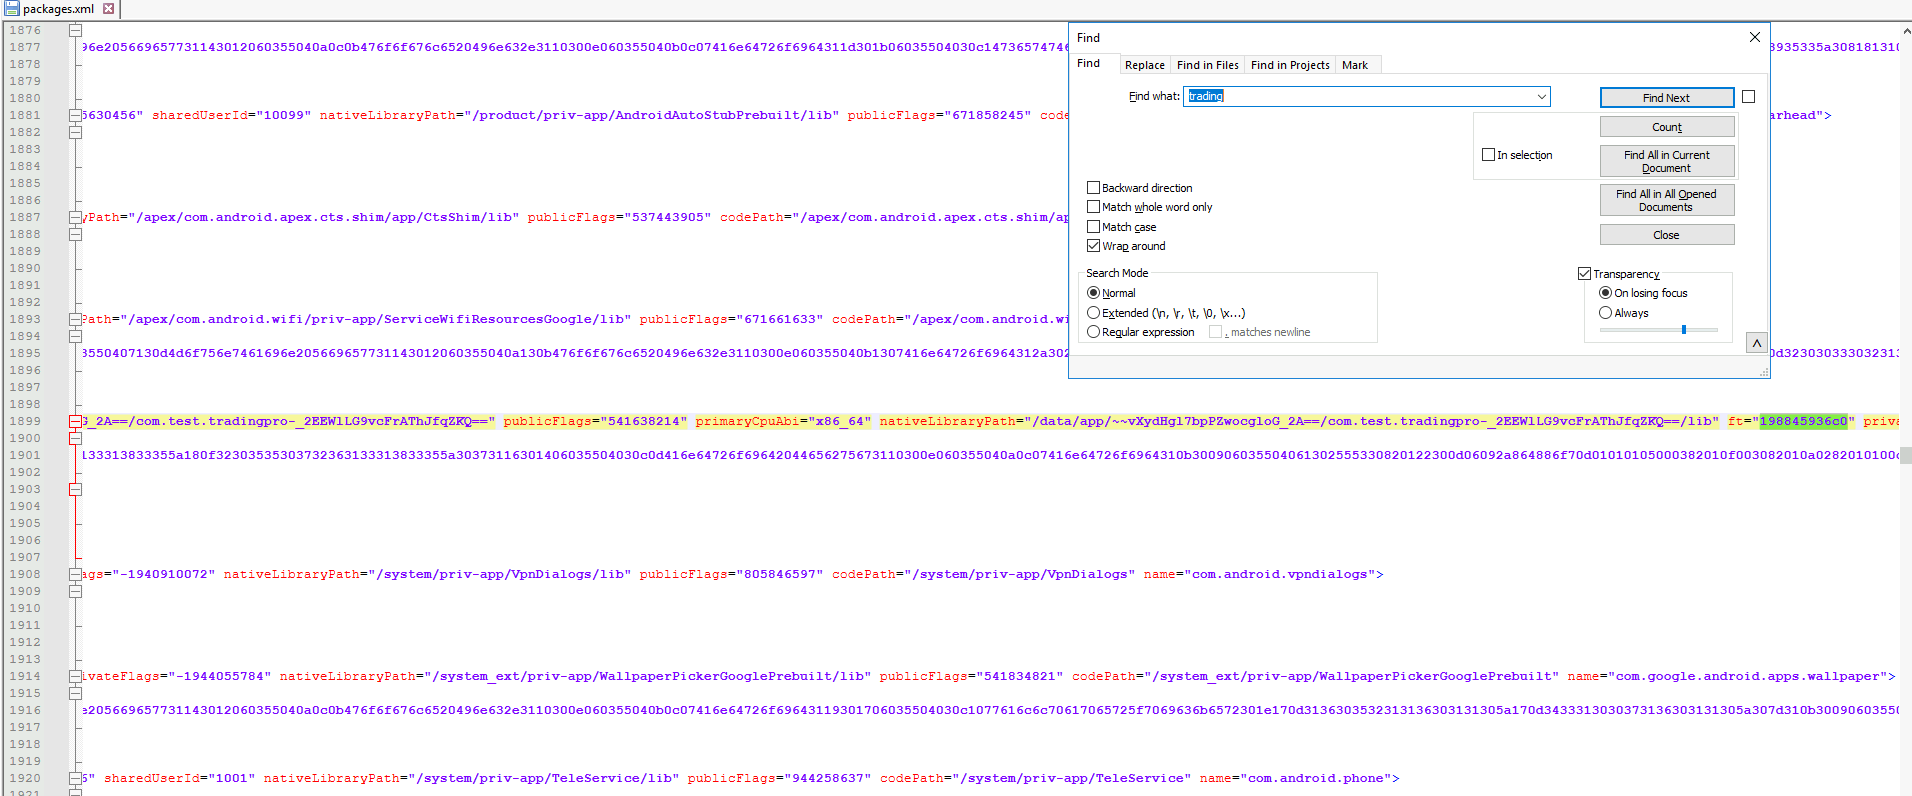
Task: Adjust the transparency slider handle
Action: coord(1684,329)
